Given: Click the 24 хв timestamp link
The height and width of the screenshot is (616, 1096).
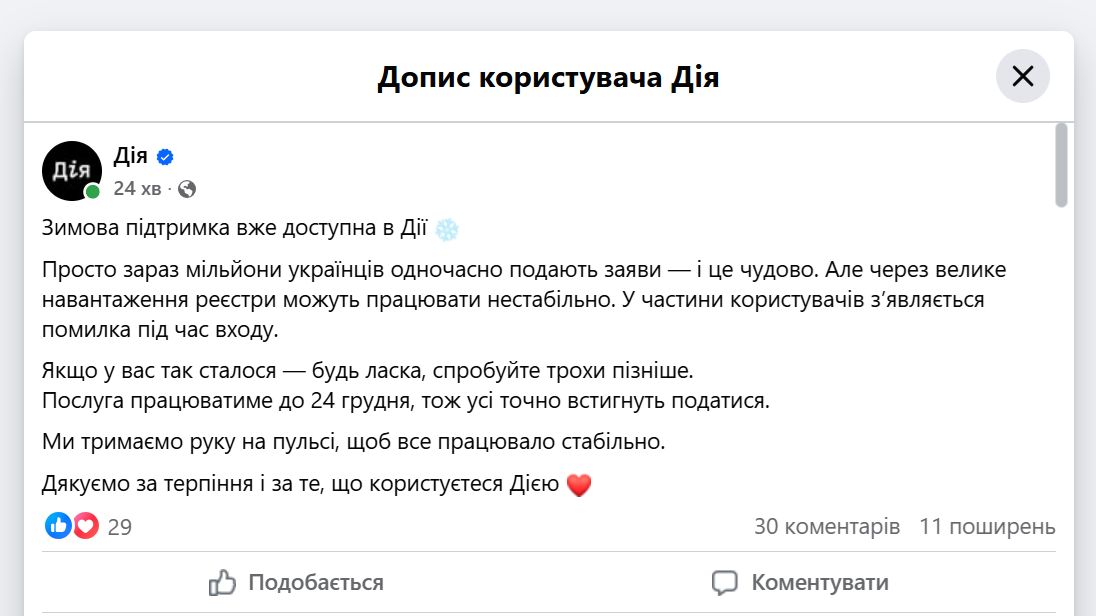Looking at the screenshot, I should tap(137, 188).
